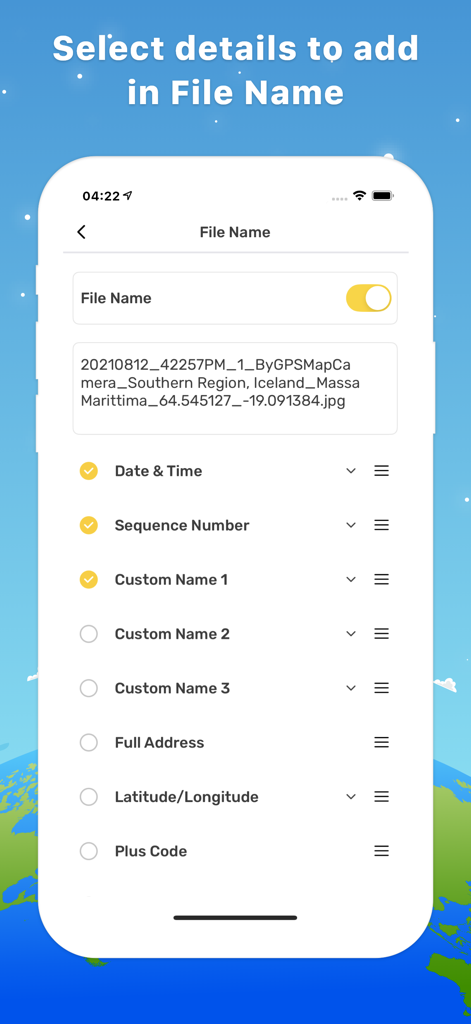Tap the location arrow status icon
Image resolution: width=471 pixels, height=1024 pixels.
click(128, 196)
